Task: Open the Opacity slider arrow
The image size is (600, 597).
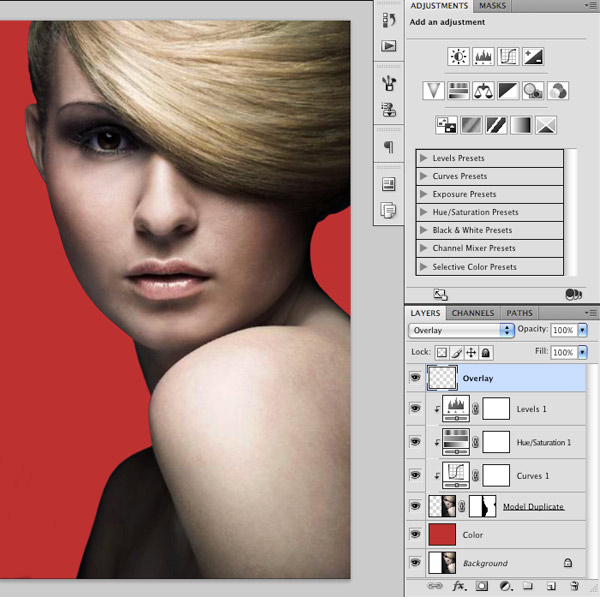Action: 583,330
